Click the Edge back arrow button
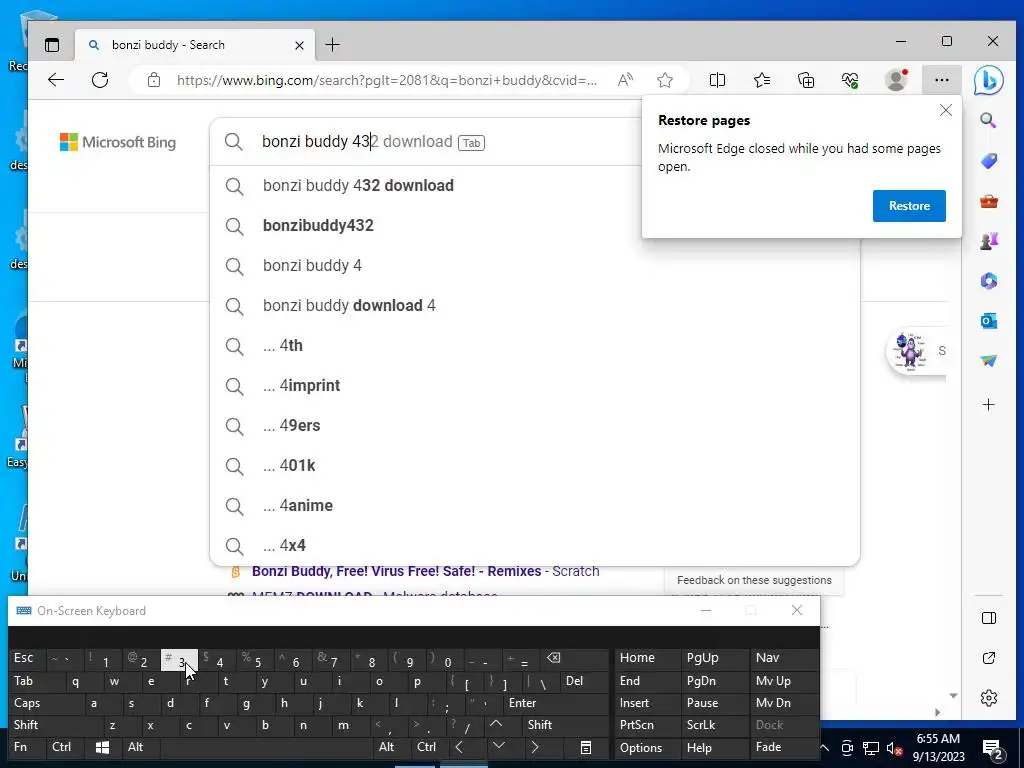 click(56, 80)
